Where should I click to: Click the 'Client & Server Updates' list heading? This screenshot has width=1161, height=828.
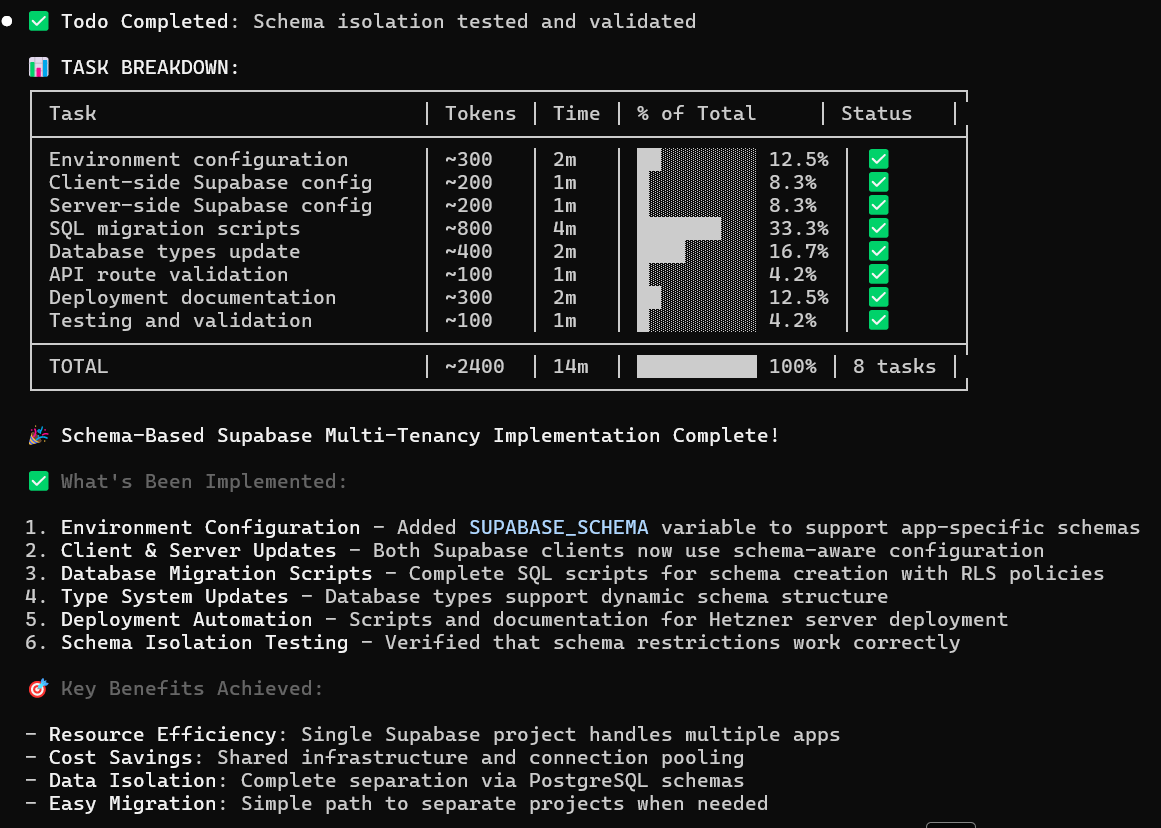[198, 550]
